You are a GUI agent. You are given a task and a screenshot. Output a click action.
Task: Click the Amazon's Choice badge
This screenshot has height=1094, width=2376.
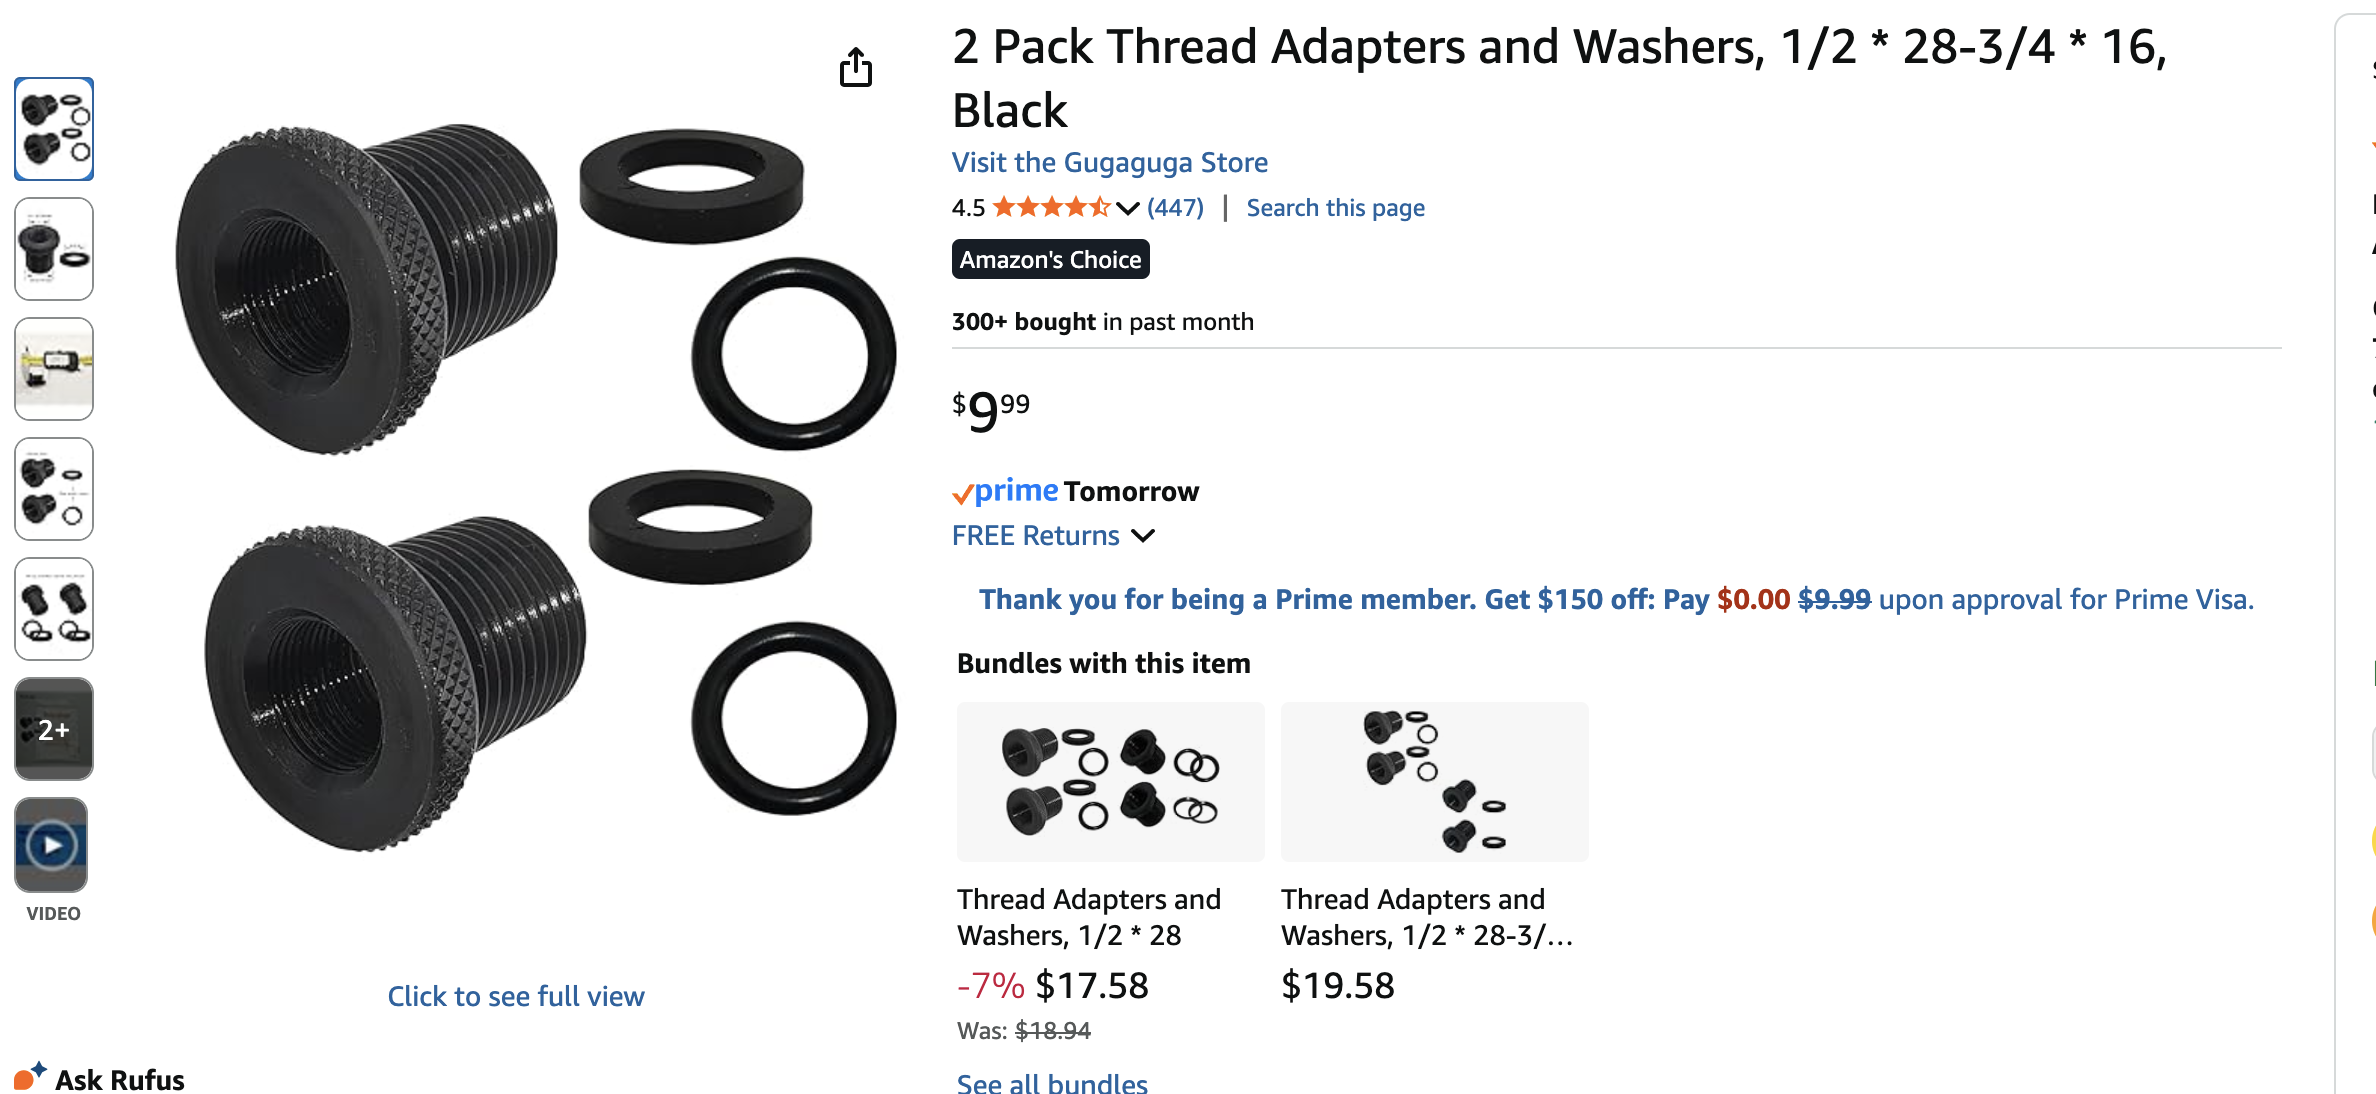[1050, 260]
